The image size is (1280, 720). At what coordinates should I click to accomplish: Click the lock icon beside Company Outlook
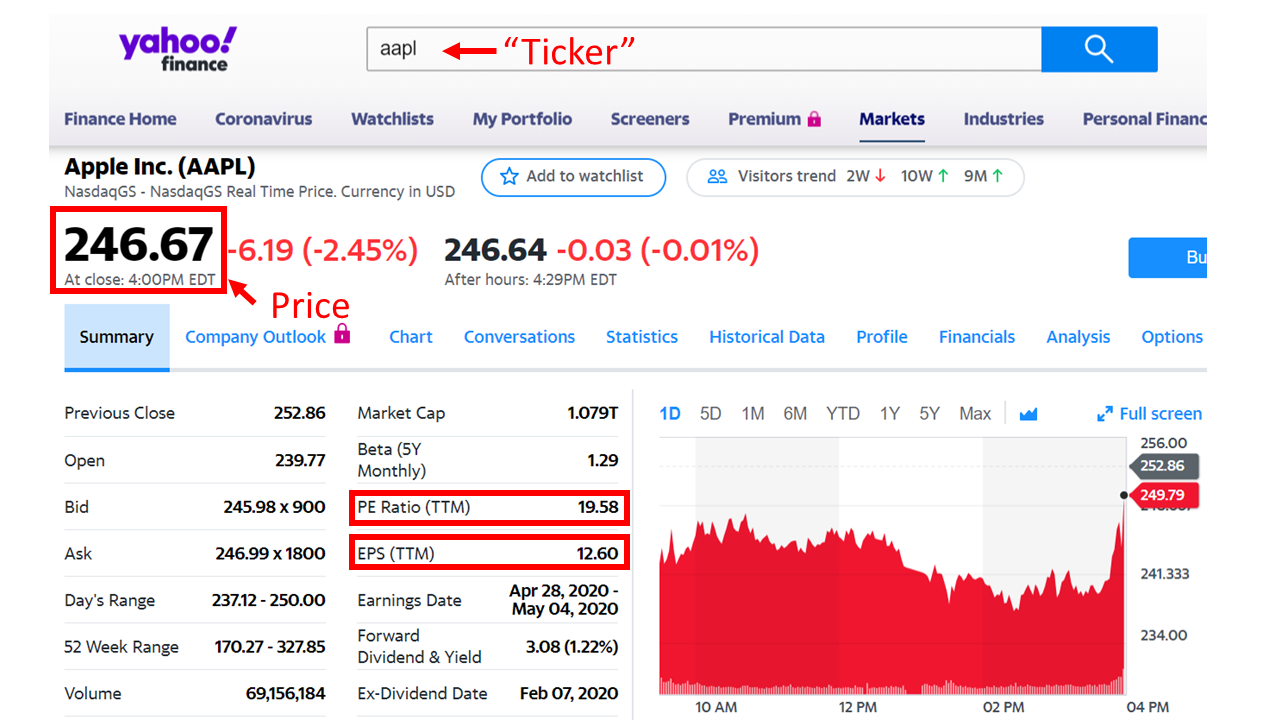click(x=342, y=333)
